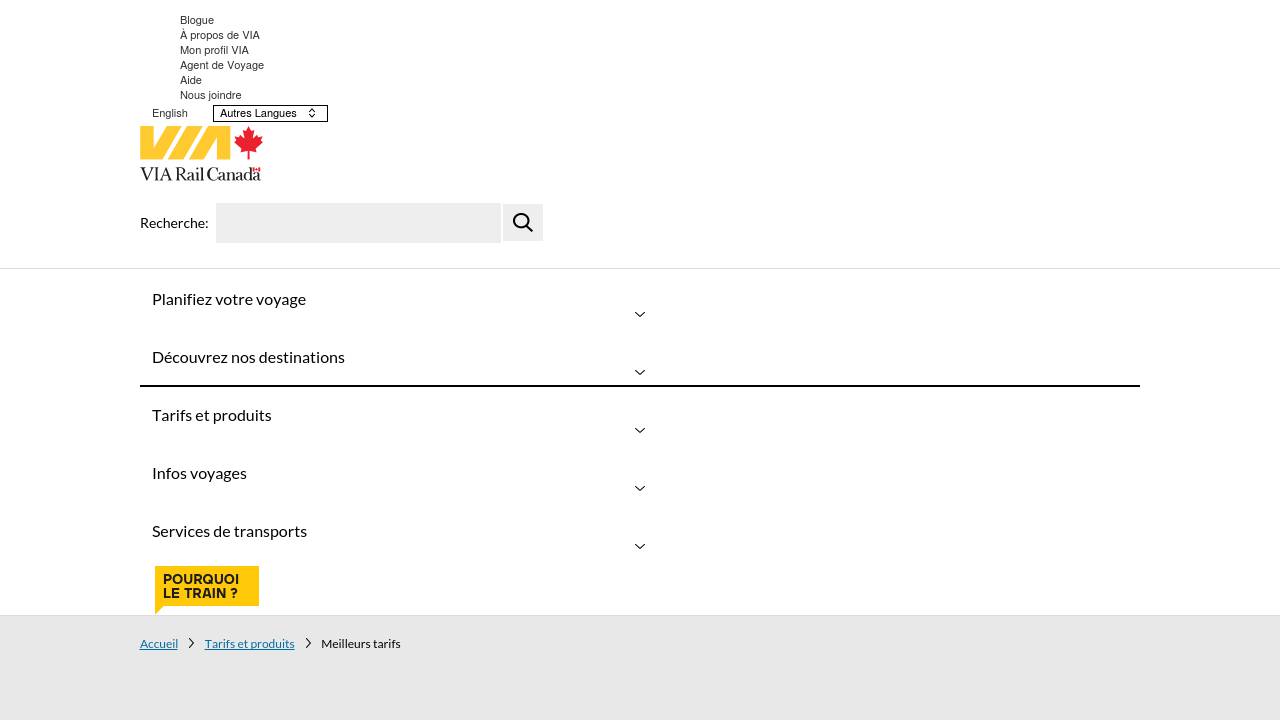Open Tarifs et produits menu
The image size is (1280, 720).
212,415
